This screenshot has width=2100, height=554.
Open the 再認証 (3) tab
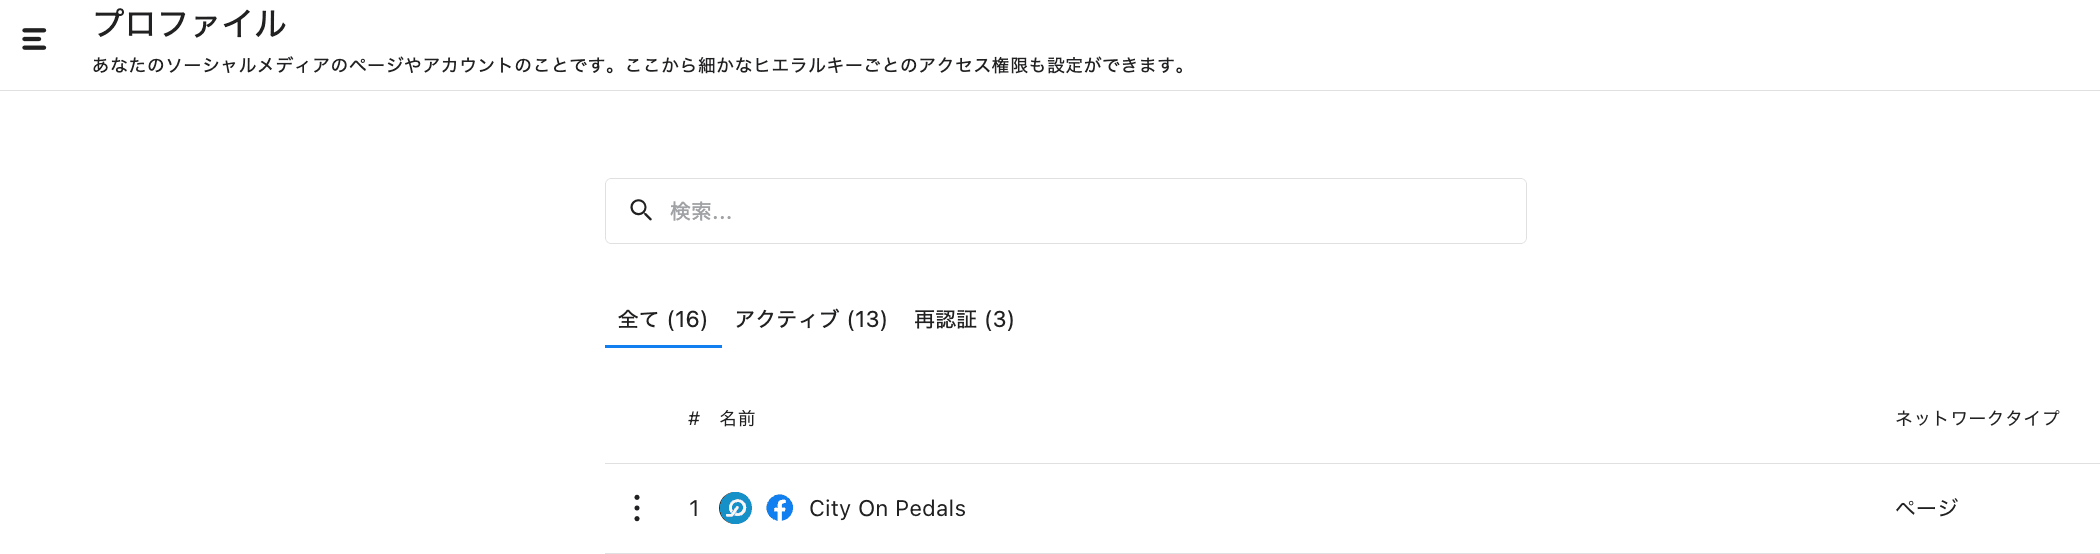964,319
